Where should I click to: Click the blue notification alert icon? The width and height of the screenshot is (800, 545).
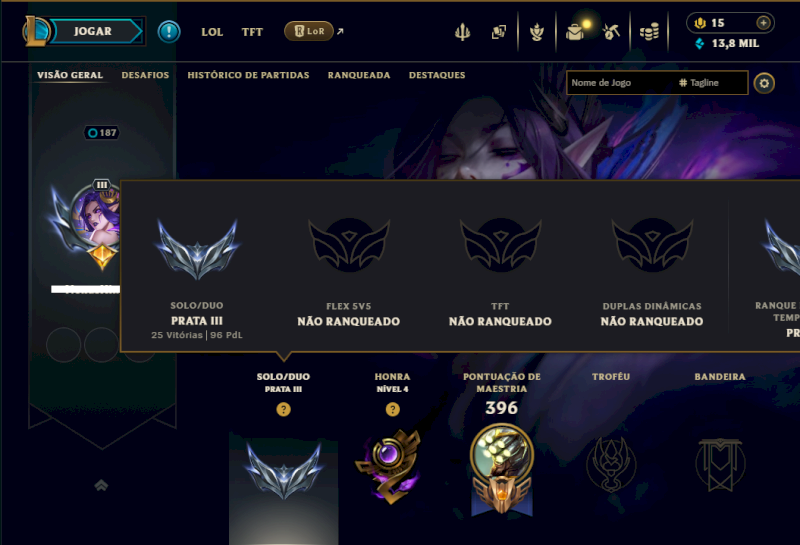point(169,32)
